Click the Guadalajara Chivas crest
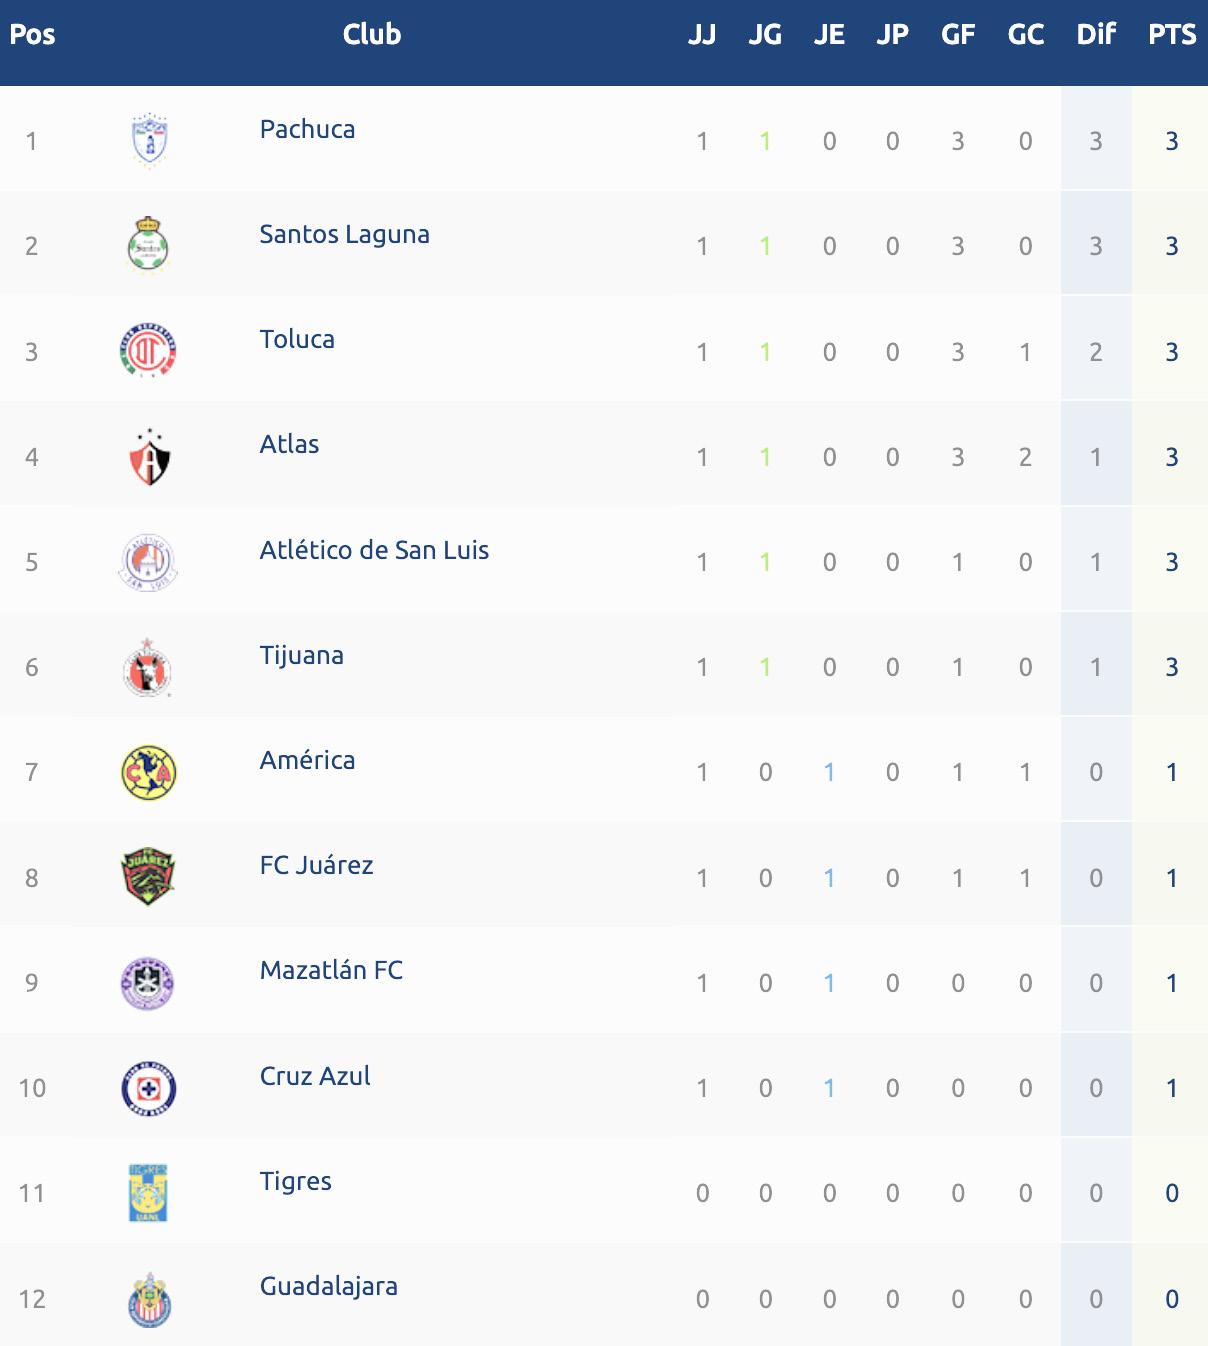 [x=149, y=1299]
